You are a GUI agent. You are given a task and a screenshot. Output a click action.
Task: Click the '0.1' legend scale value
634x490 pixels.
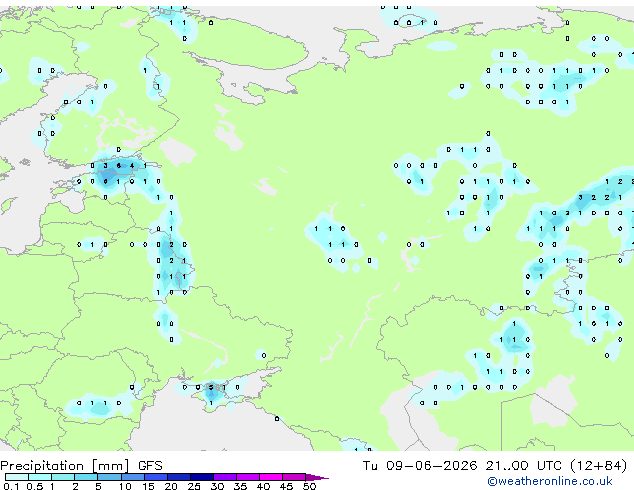click(x=11, y=486)
